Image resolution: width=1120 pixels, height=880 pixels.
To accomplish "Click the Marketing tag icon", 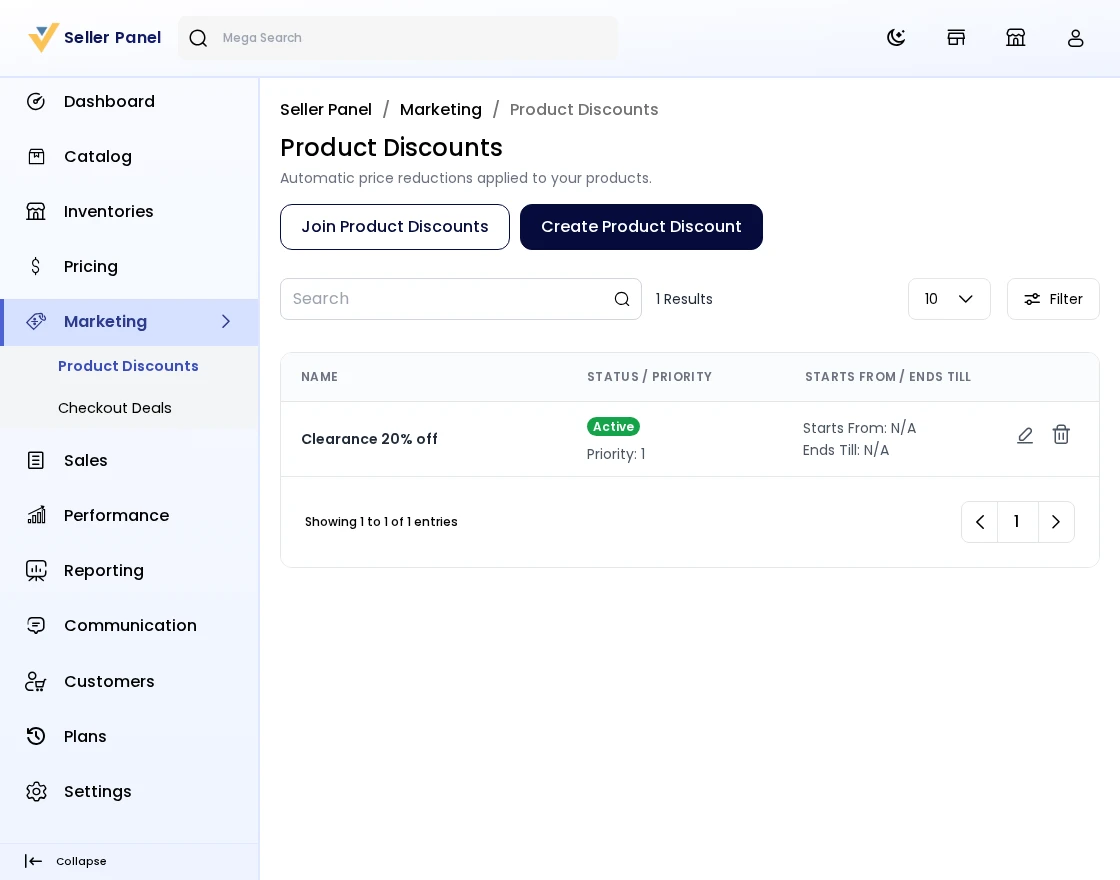I will pos(36,321).
